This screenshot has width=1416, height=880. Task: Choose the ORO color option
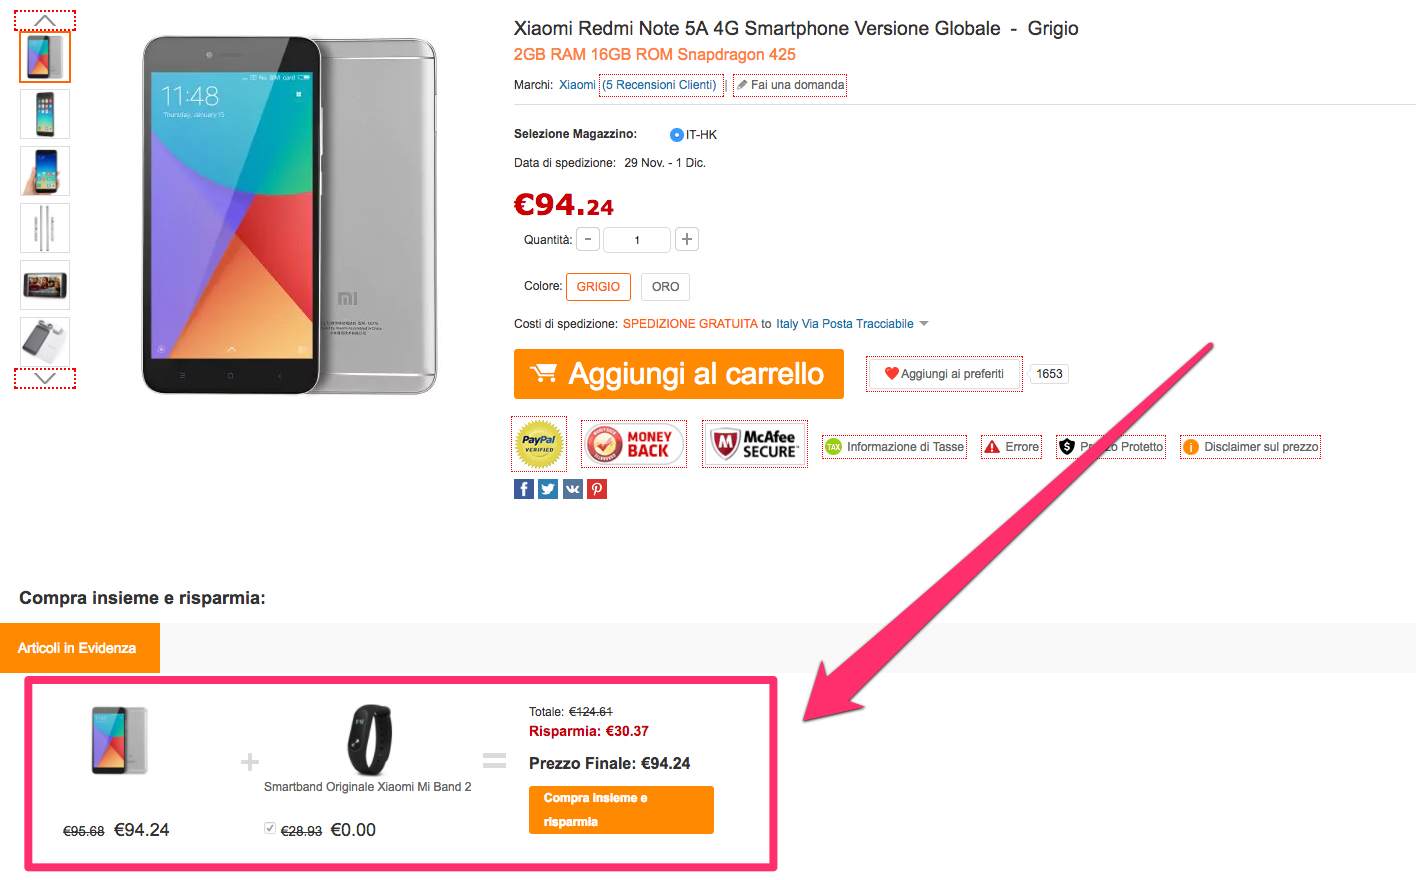tap(665, 287)
